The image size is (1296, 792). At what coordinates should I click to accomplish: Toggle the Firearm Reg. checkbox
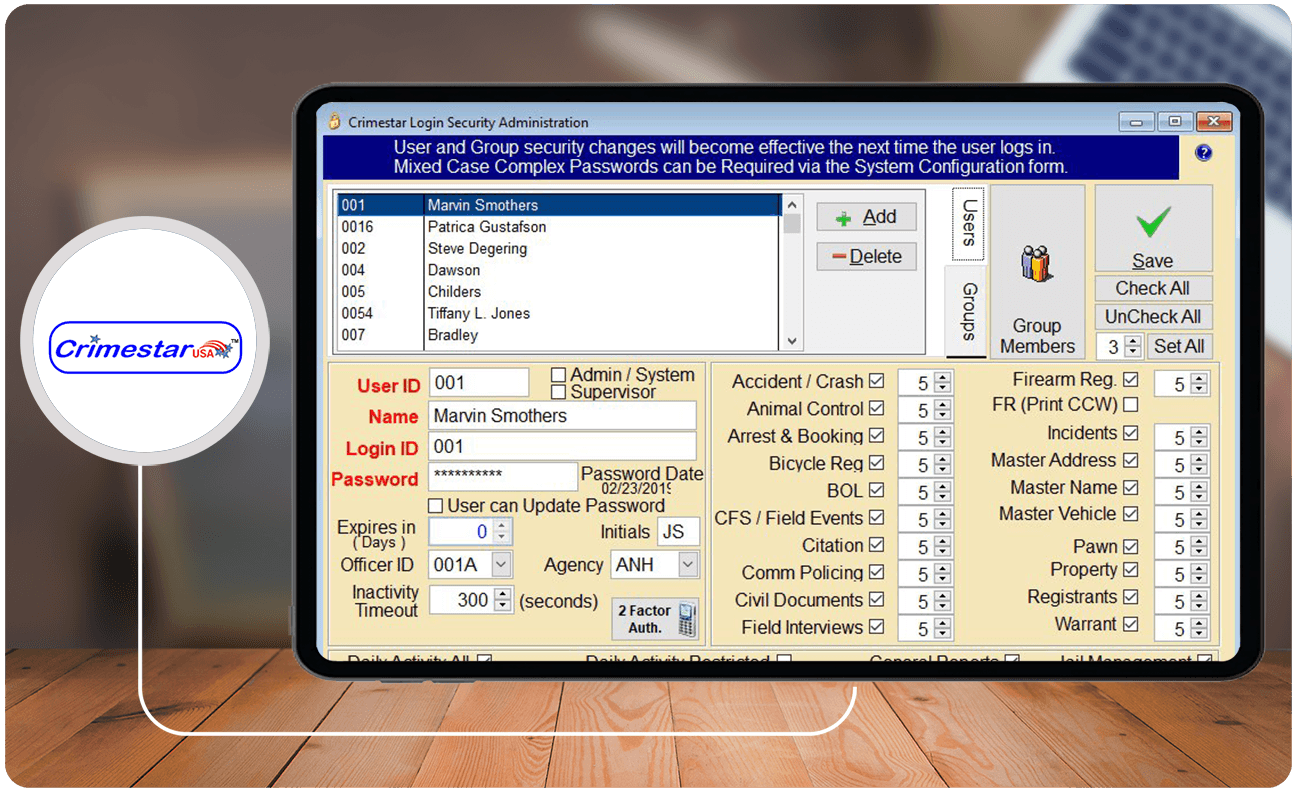click(1131, 379)
